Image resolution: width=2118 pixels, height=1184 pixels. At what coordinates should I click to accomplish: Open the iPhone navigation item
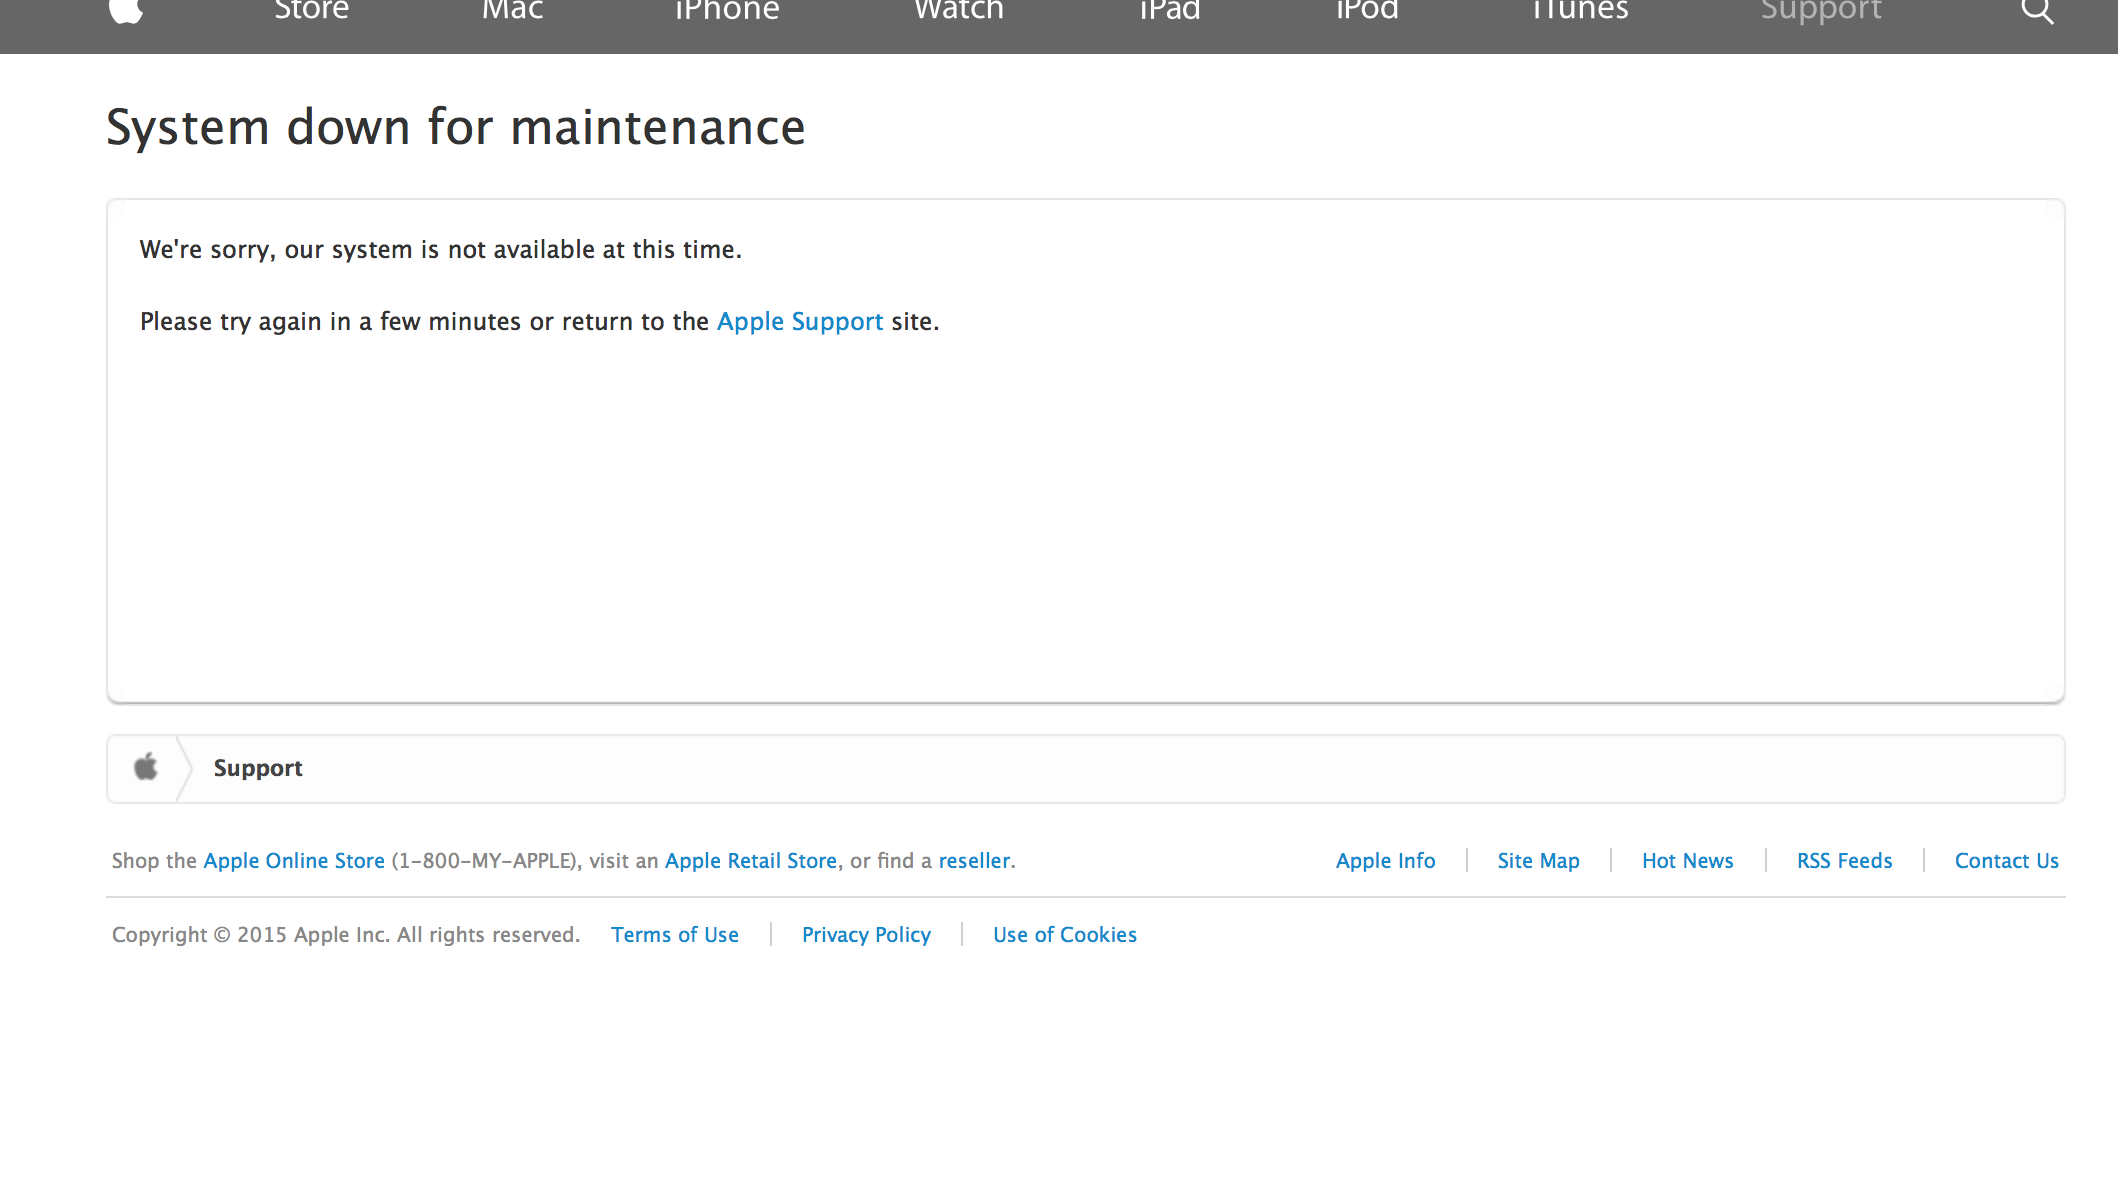pos(727,11)
